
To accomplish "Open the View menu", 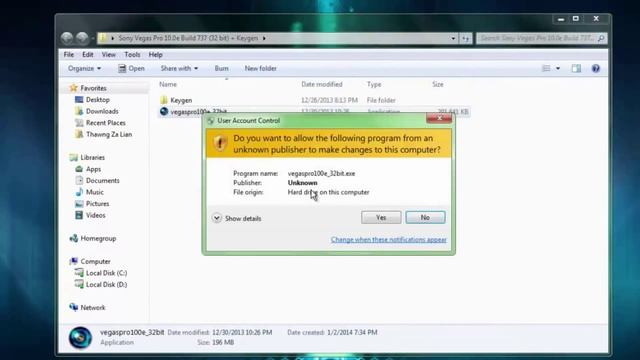I will [109, 55].
